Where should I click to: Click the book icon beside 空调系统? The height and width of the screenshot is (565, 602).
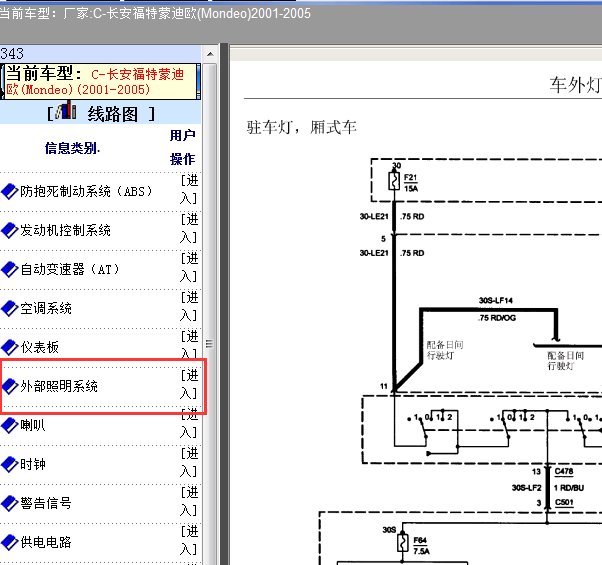(x=10, y=308)
